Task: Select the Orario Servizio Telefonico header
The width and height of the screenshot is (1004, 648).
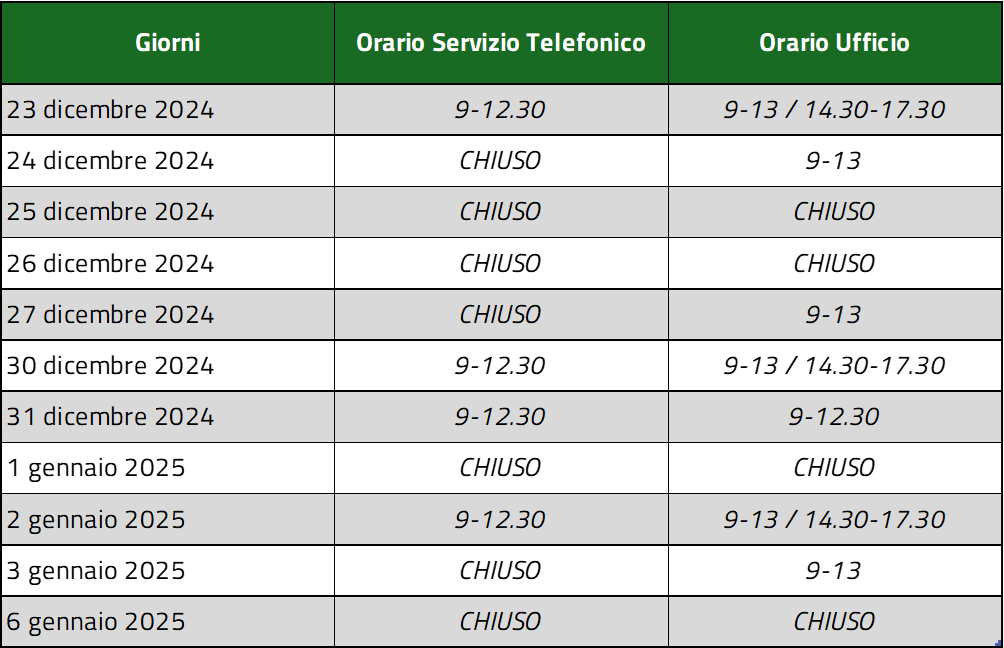Action: click(501, 43)
